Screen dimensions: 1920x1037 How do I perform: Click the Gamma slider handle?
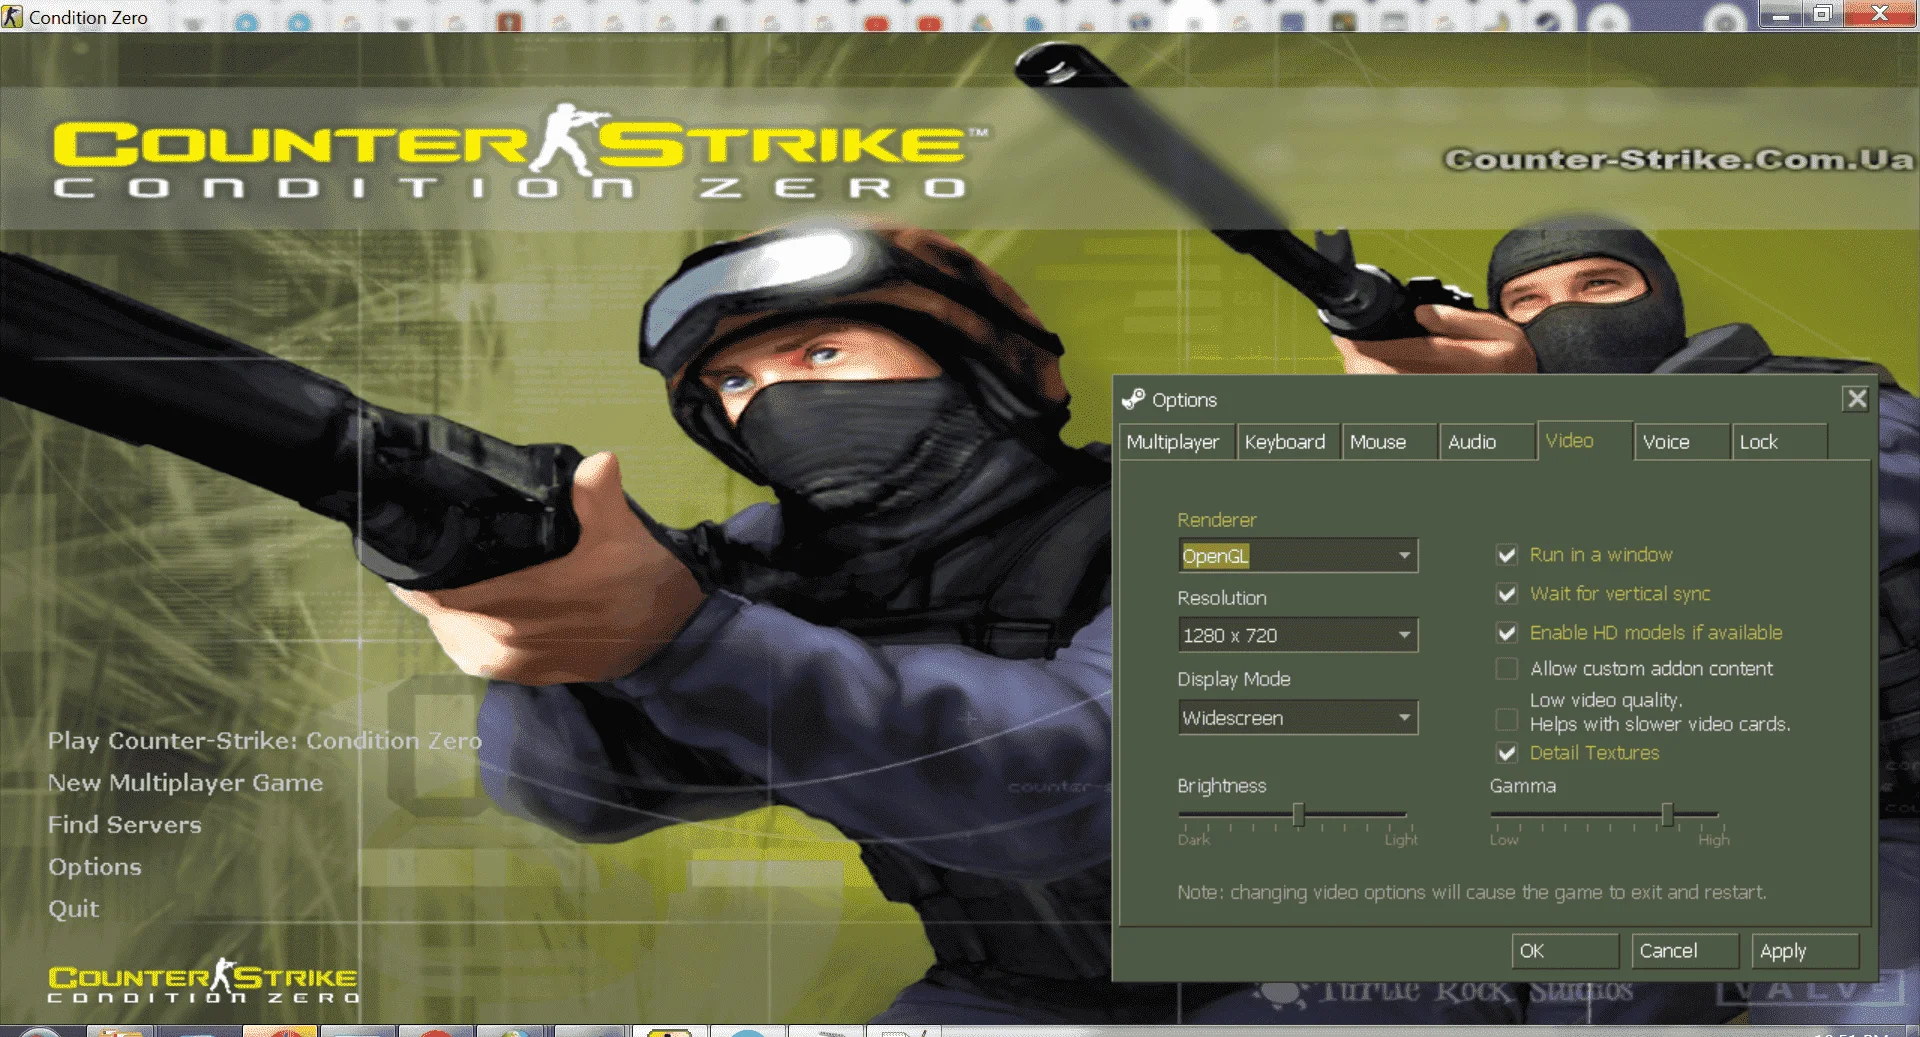[1667, 815]
